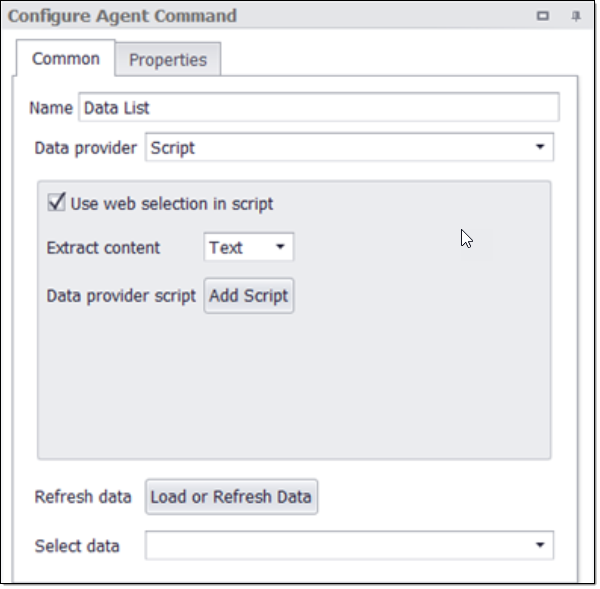Viewport: 600px width, 589px height.
Task: Open the empty Select data dropdown
Action: (x=349, y=546)
